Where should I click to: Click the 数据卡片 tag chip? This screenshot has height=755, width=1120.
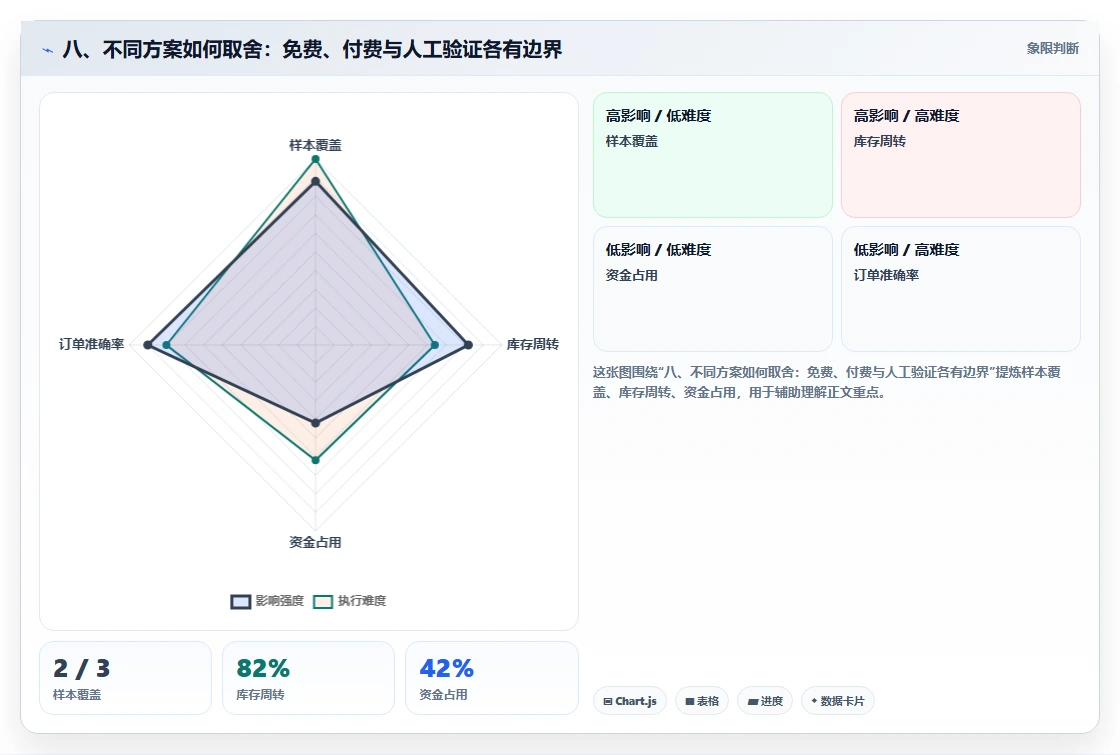(837, 701)
